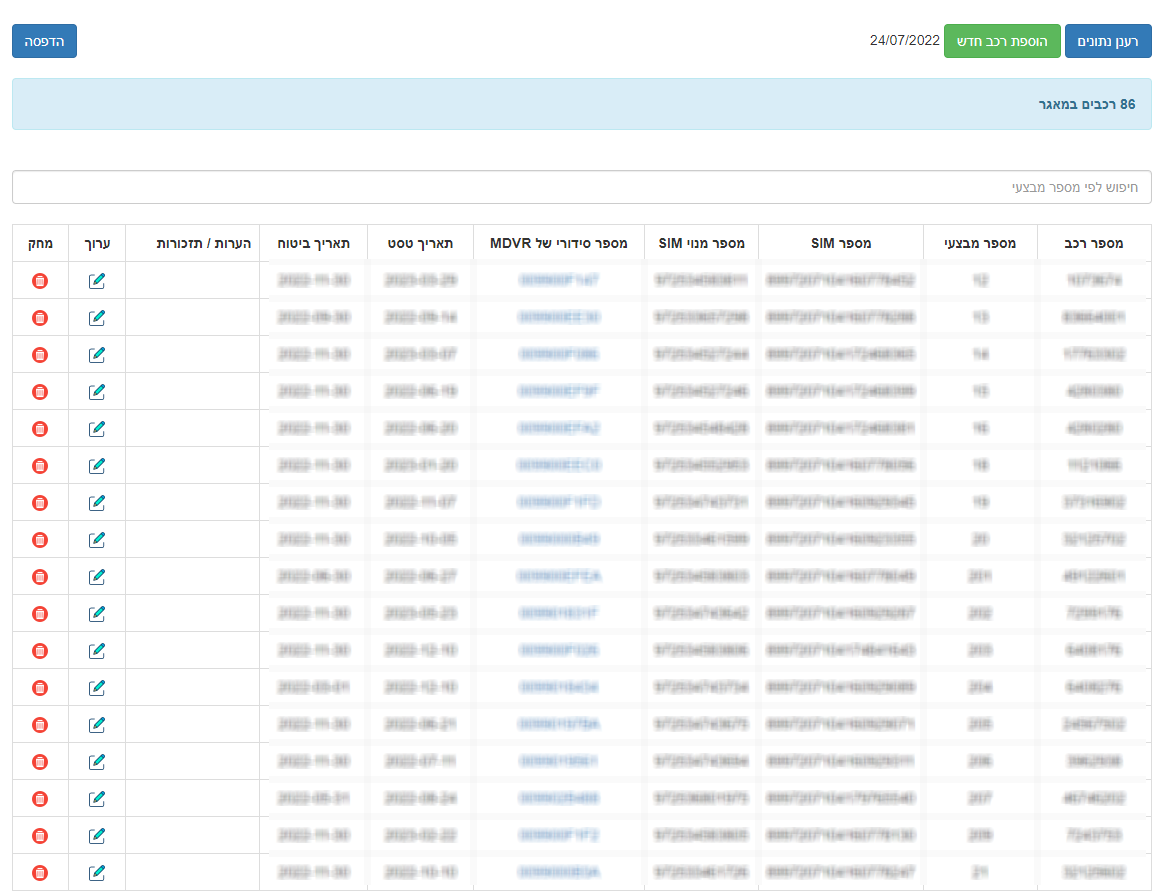Screen dimensions: 1169x891
Task: Delete the fourth row's vehicle record
Action: (40, 392)
